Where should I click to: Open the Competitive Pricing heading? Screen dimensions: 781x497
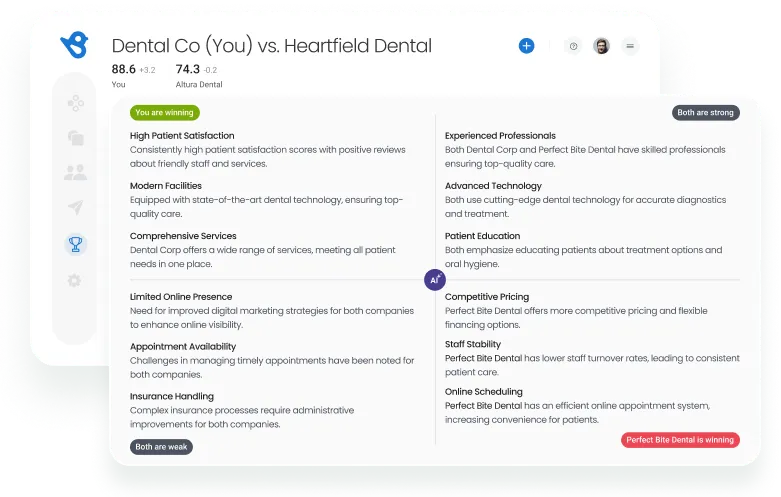pyautogui.click(x=487, y=296)
